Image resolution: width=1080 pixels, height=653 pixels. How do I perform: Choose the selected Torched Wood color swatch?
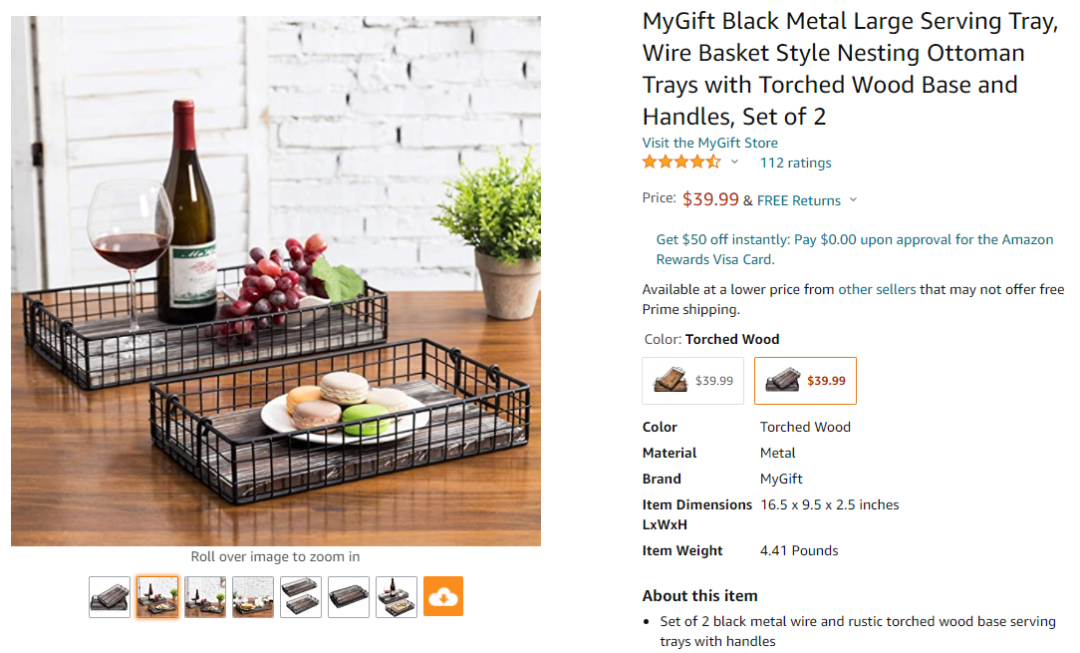pyautogui.click(x=805, y=381)
